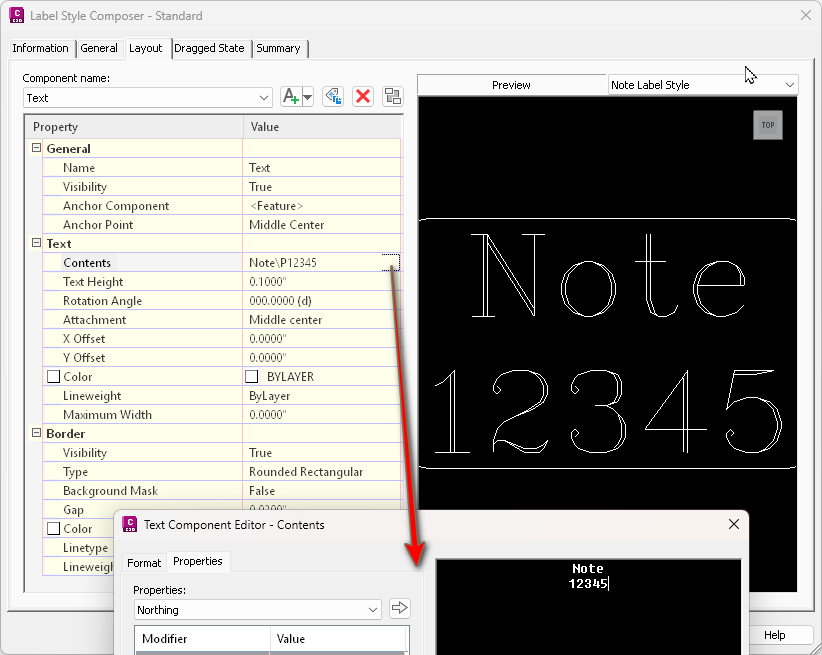Open the Summary tab
The width and height of the screenshot is (822, 655).
click(278, 48)
